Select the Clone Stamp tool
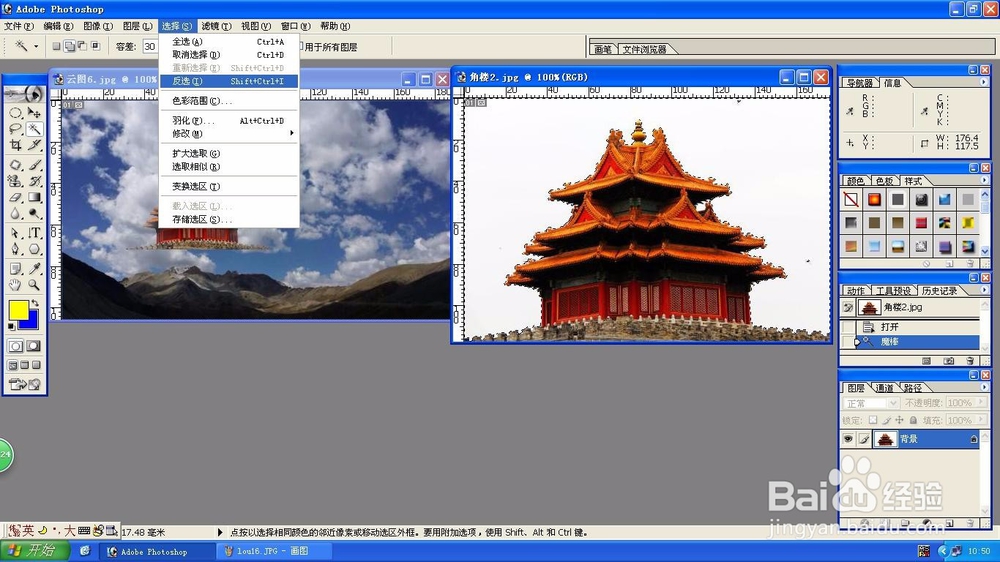 coord(16,181)
